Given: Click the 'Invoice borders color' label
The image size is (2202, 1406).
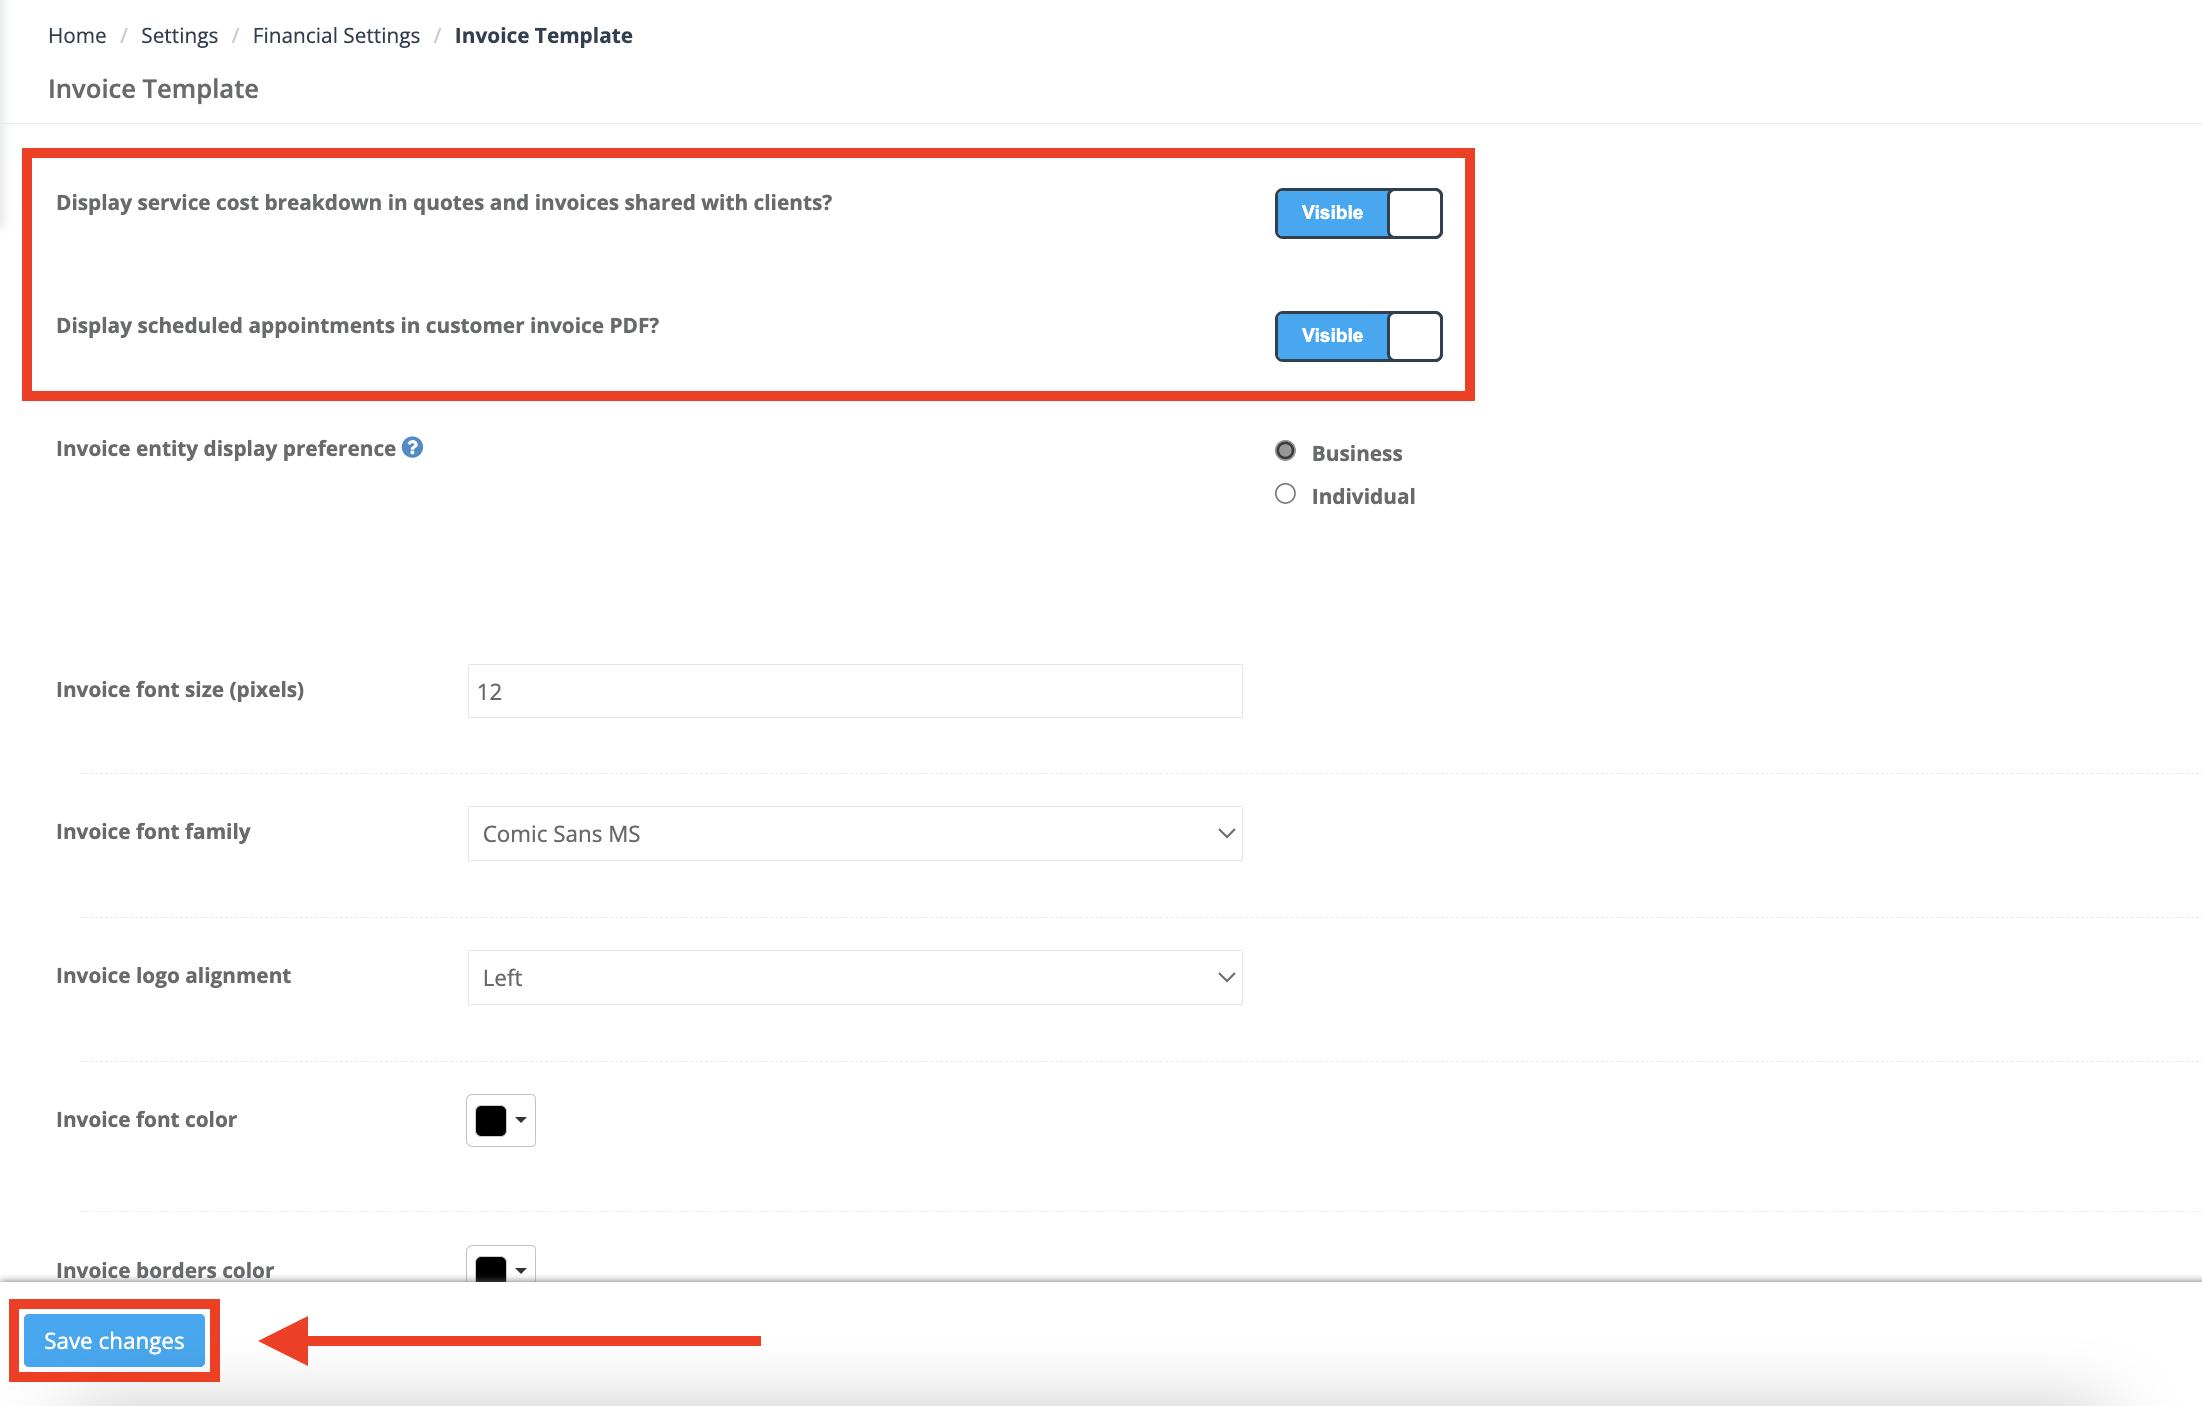Looking at the screenshot, I should click(165, 1270).
